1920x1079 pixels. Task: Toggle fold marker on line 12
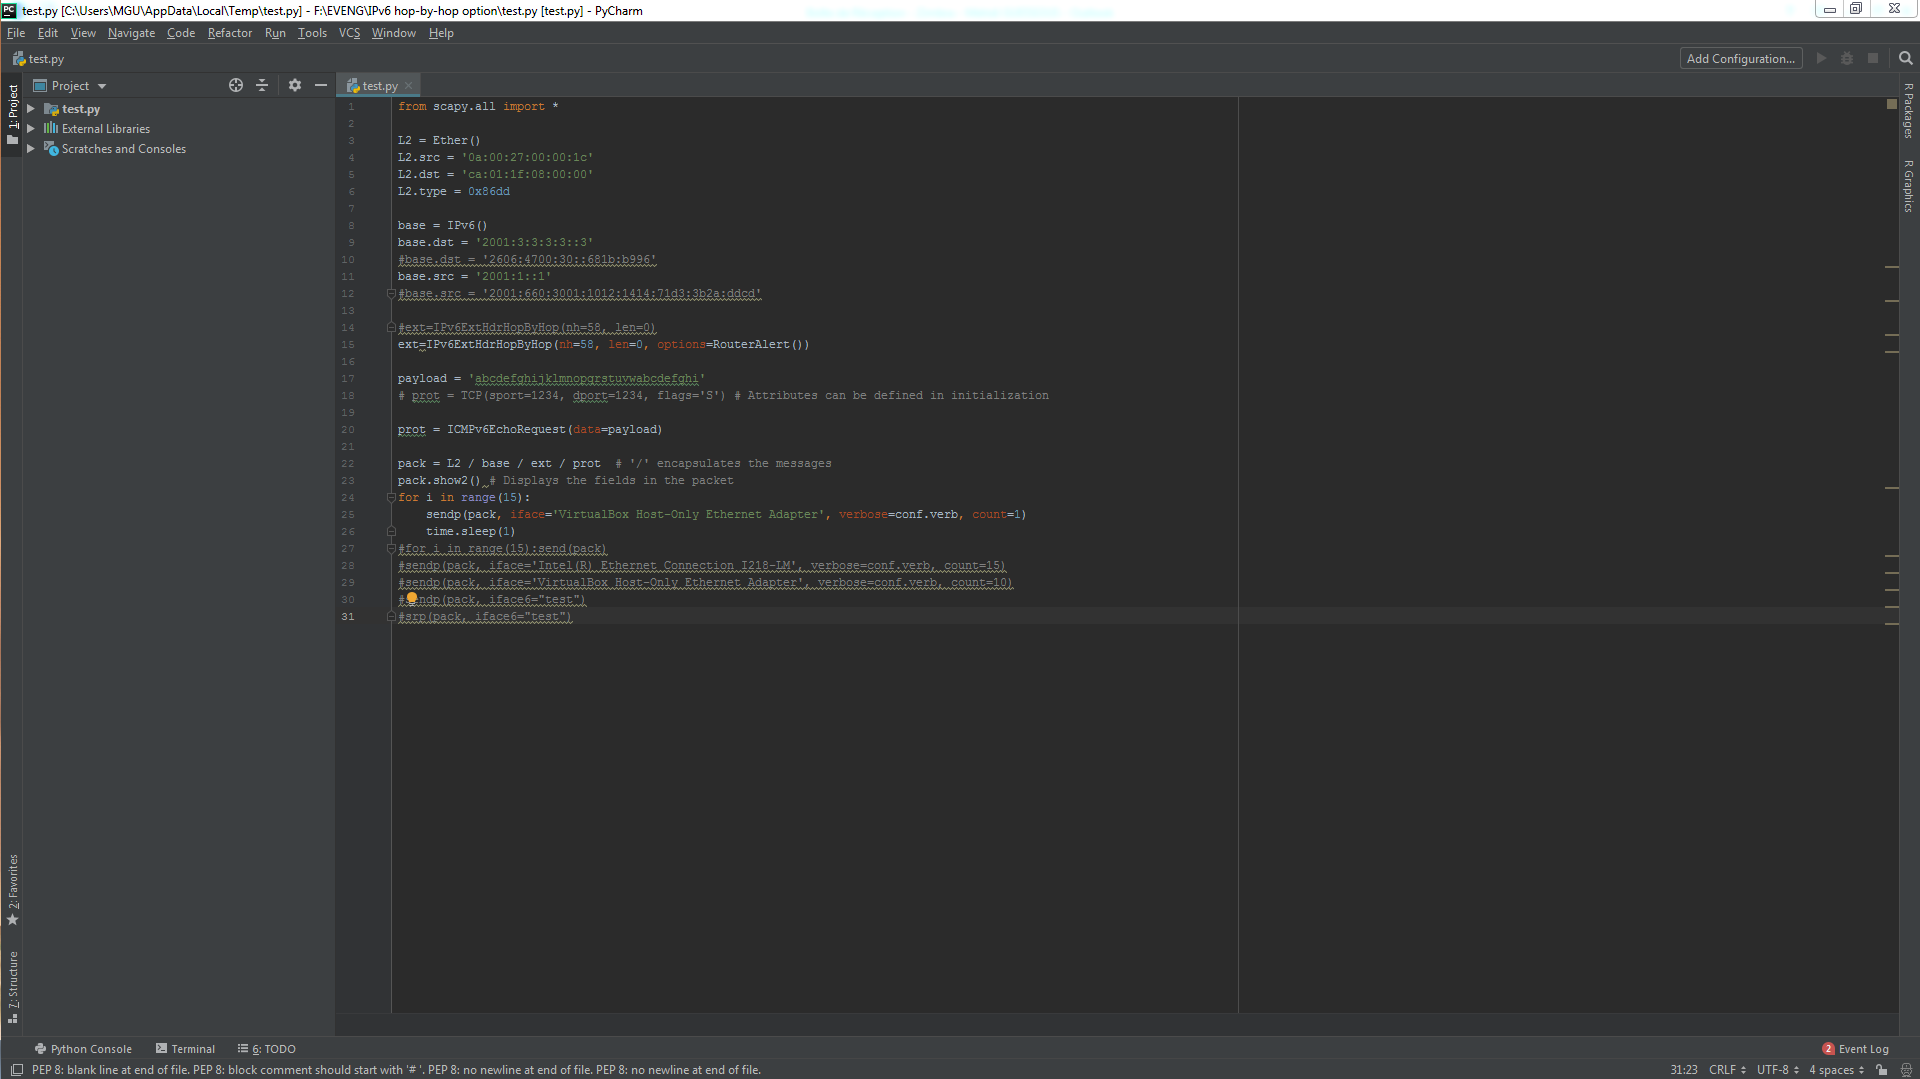point(391,293)
